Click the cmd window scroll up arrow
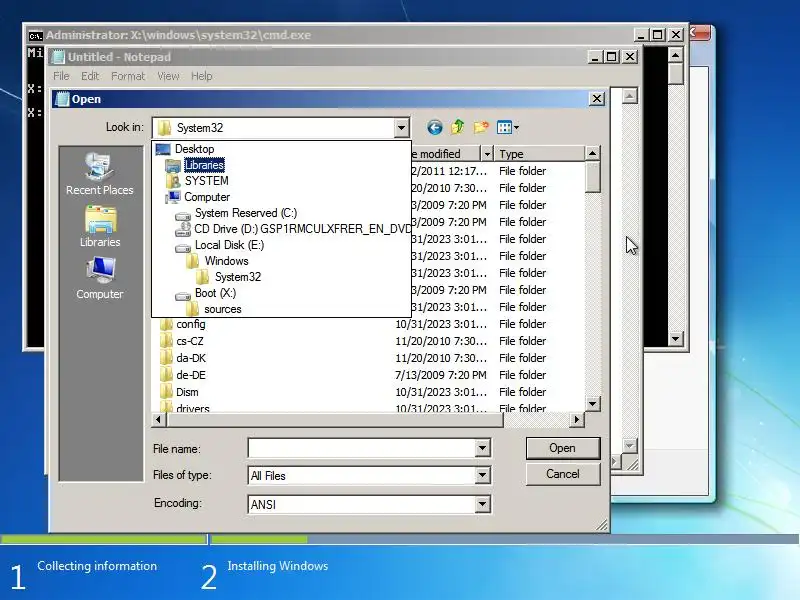 coord(676,55)
